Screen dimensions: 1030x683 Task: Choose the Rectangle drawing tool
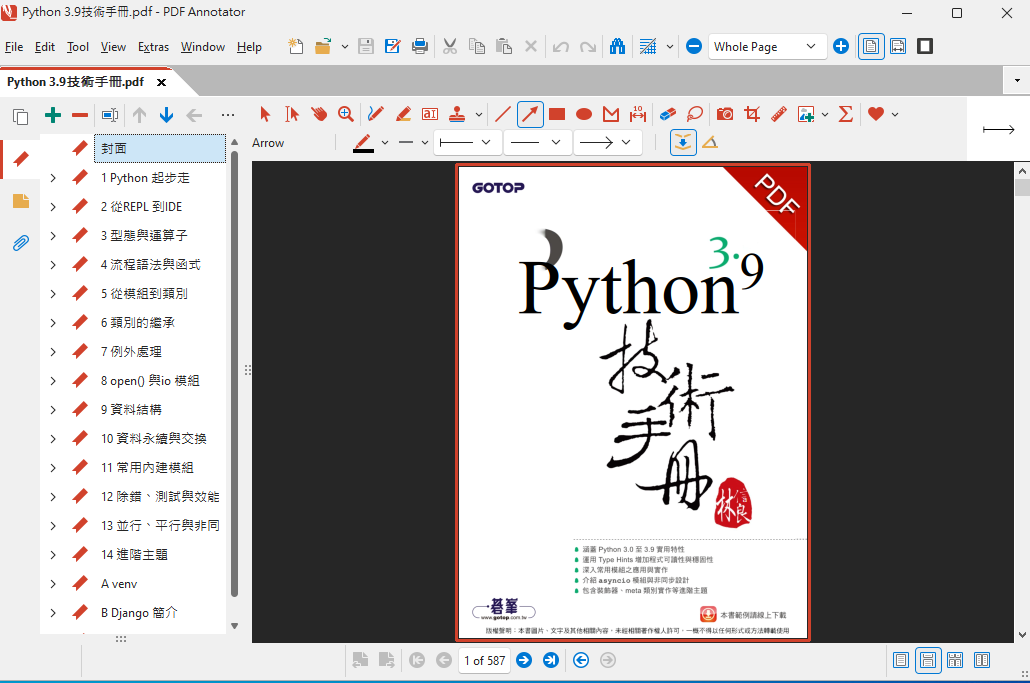pos(557,114)
